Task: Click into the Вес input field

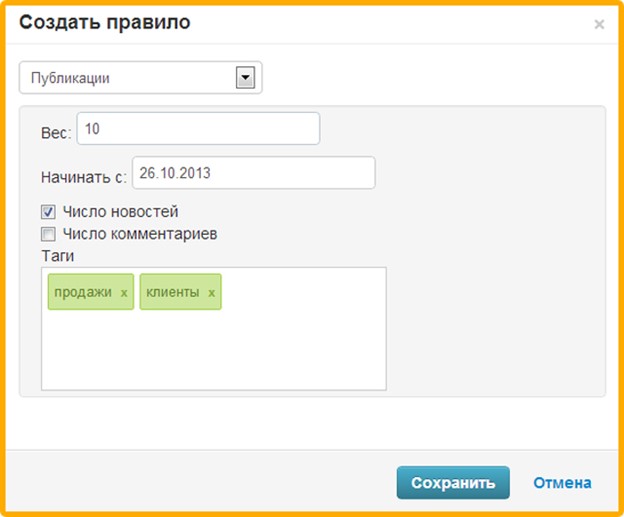Action: (198, 129)
